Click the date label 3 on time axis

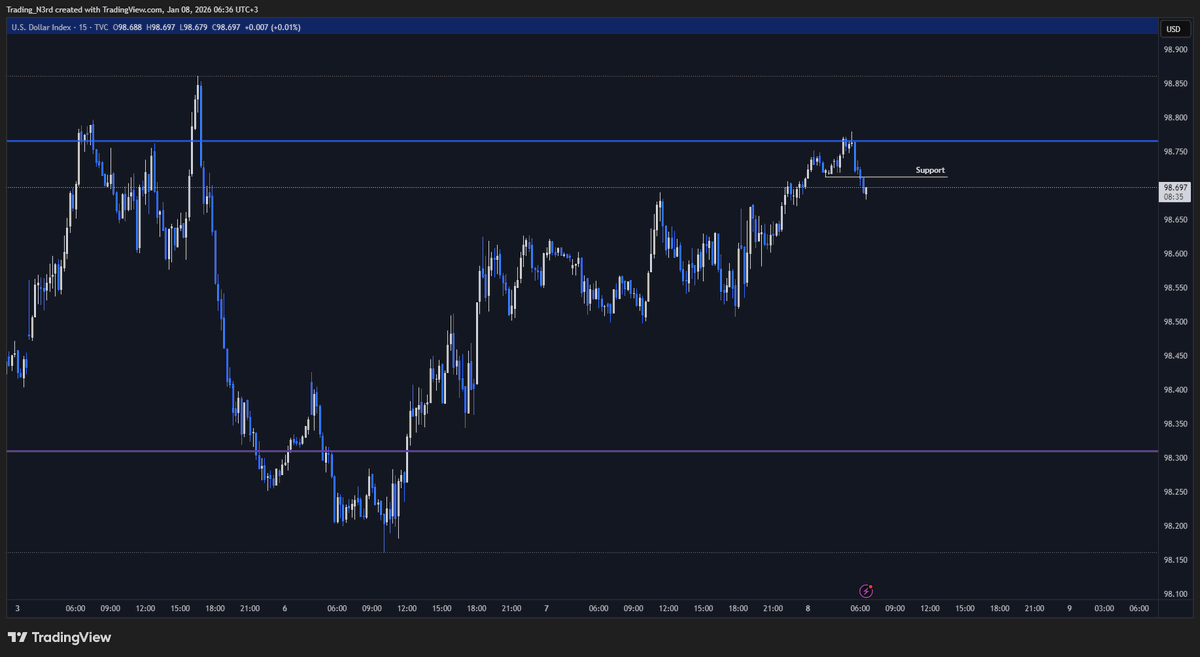pyautogui.click(x=17, y=607)
